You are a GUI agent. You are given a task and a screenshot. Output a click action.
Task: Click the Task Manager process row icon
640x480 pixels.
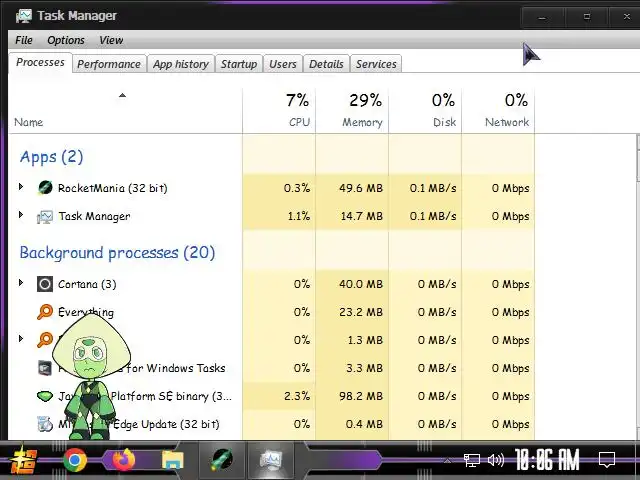(44, 216)
